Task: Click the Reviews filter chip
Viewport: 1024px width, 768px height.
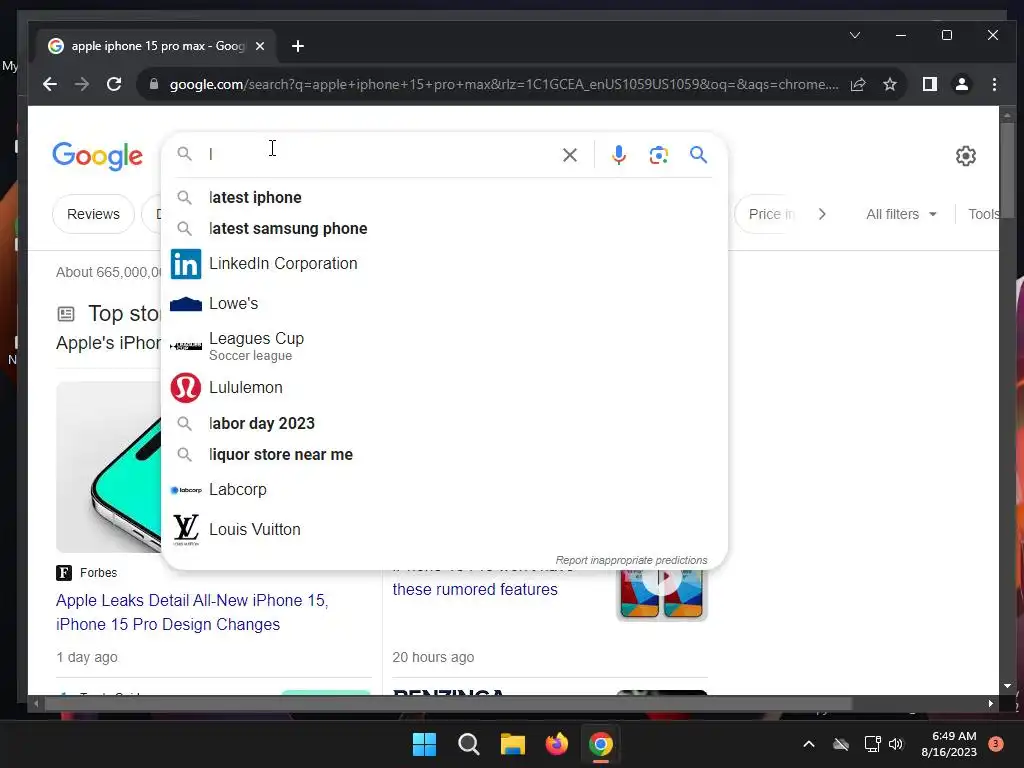Action: tap(93, 214)
